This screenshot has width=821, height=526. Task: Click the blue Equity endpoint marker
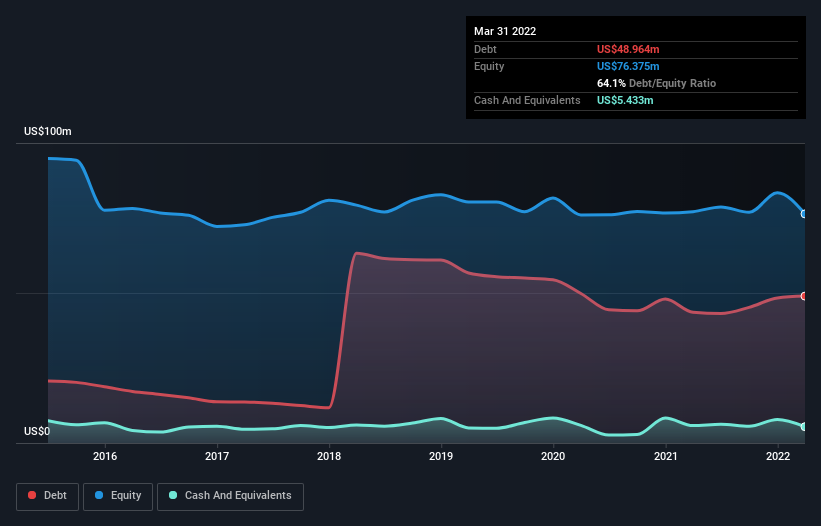pyautogui.click(x=804, y=214)
